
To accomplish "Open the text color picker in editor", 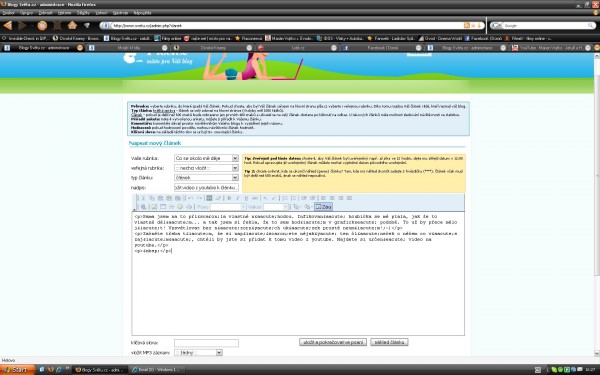I will [x=297, y=207].
